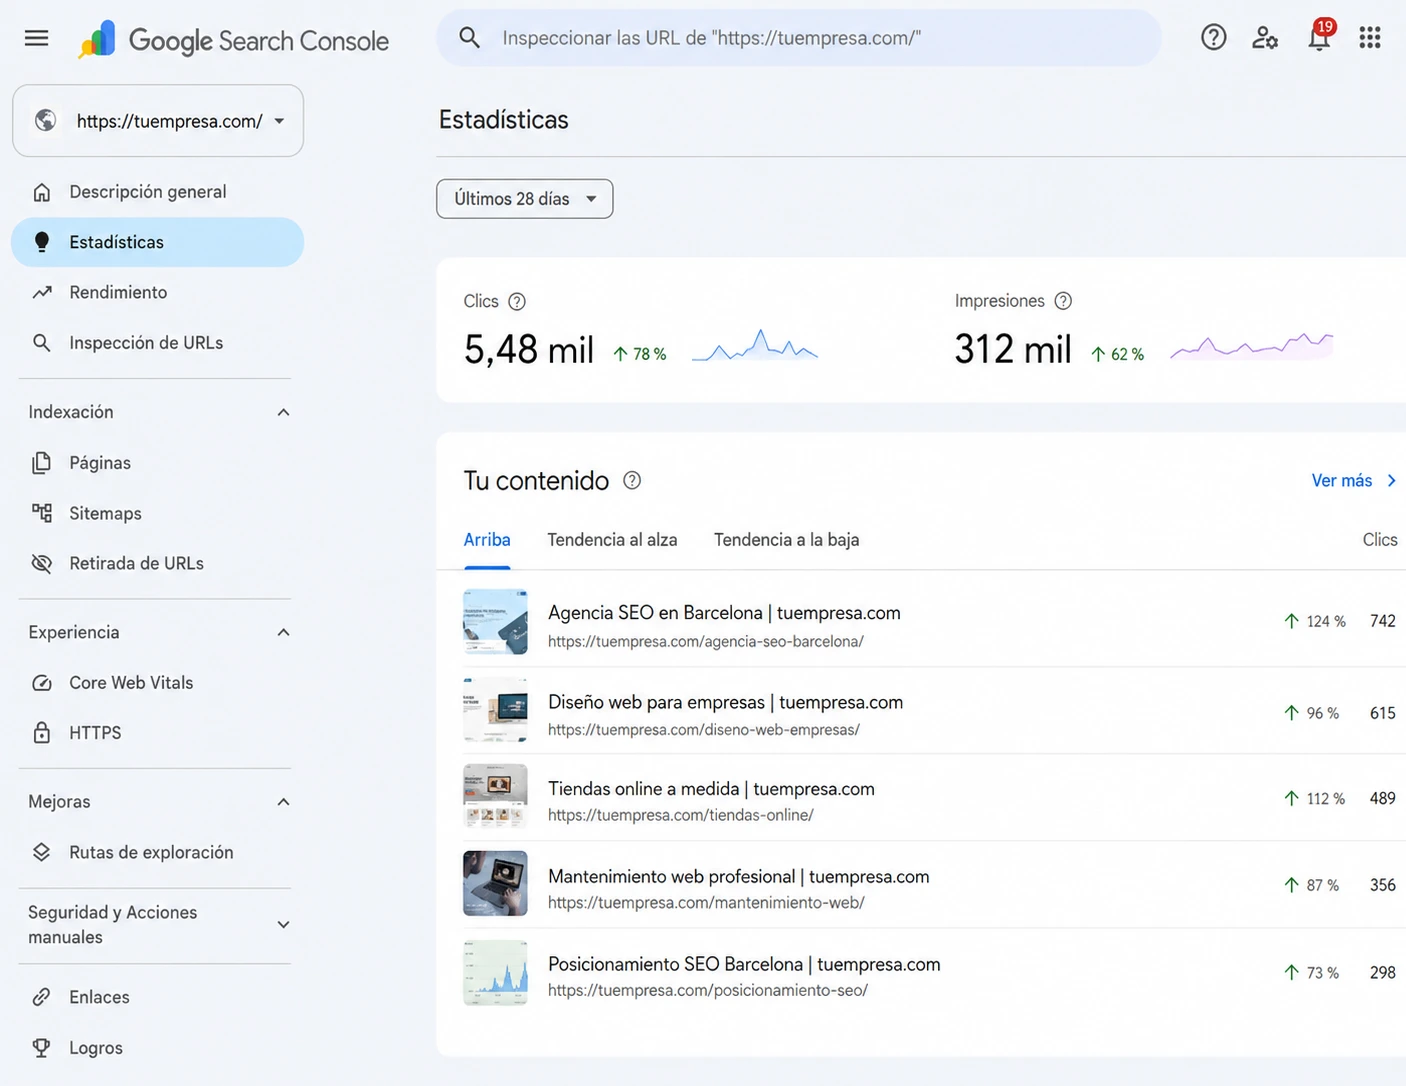Open the Google apps grid

(x=1370, y=38)
